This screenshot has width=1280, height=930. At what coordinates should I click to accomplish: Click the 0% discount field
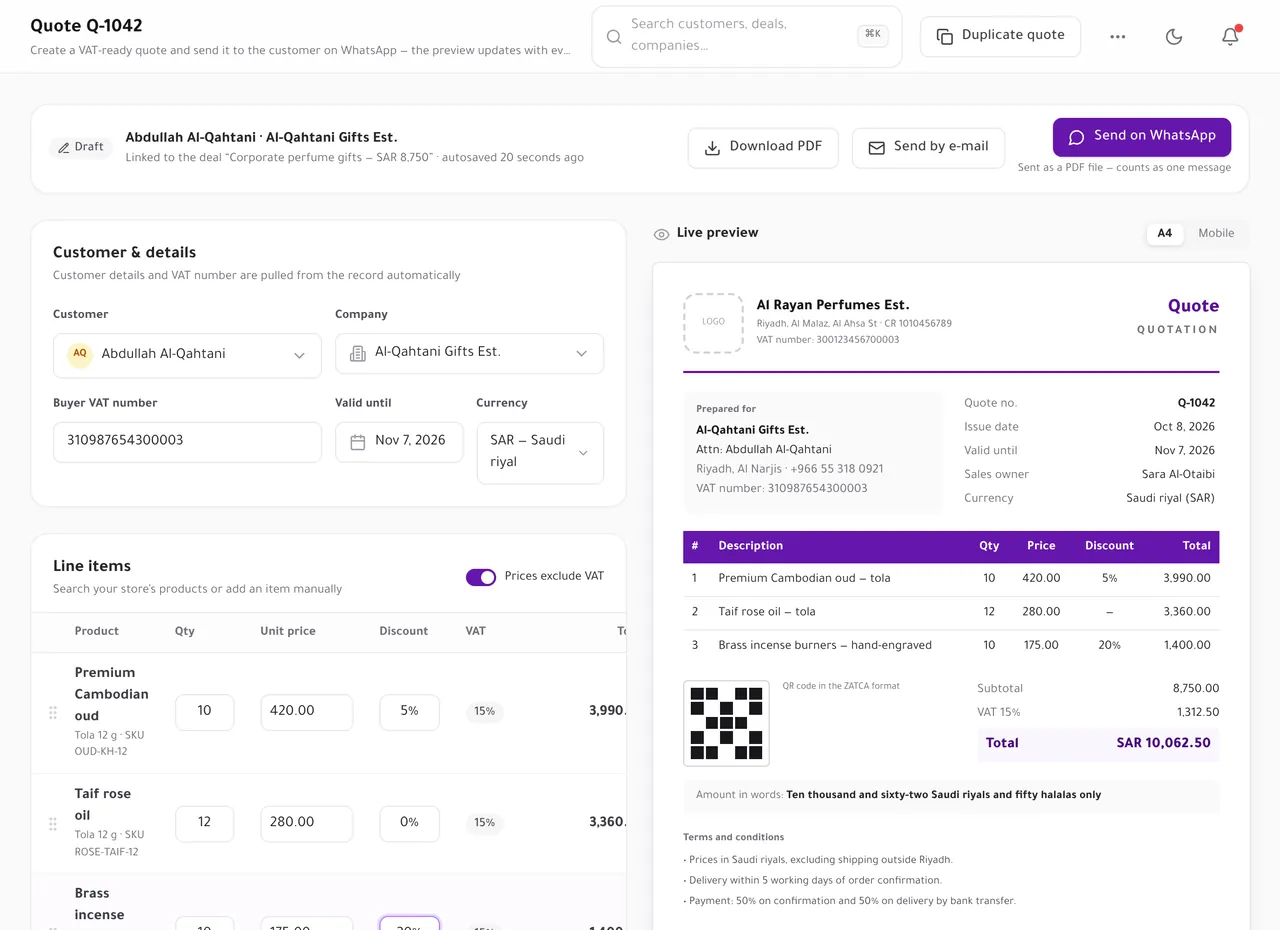point(409,823)
